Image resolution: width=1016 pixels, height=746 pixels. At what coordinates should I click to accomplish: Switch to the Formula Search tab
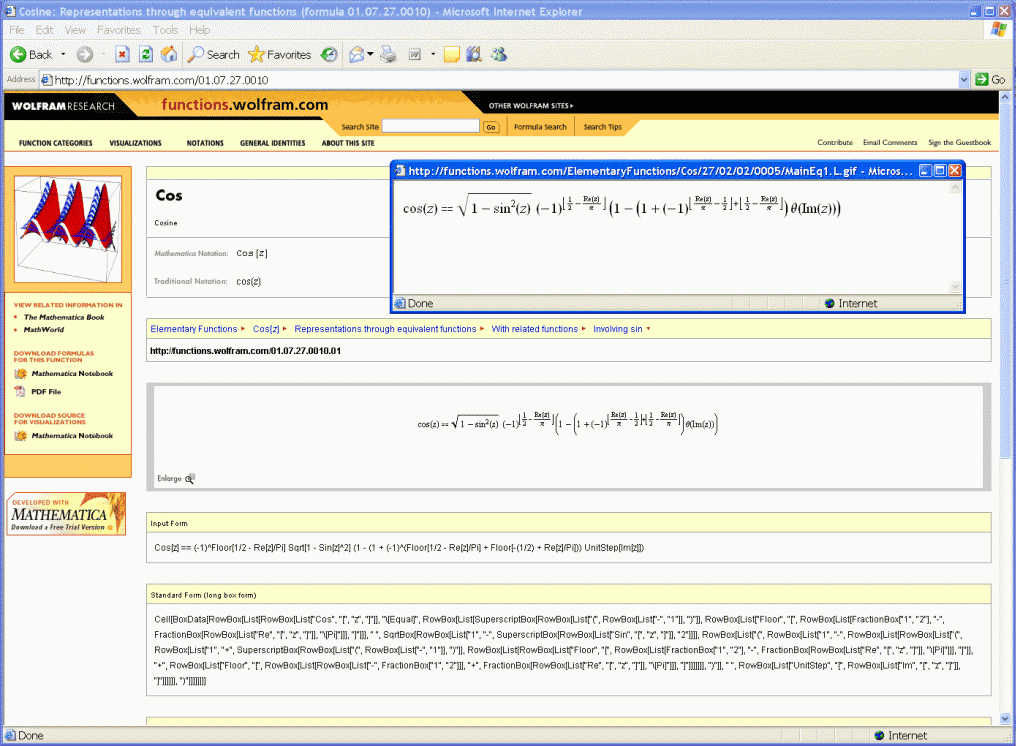pos(540,127)
